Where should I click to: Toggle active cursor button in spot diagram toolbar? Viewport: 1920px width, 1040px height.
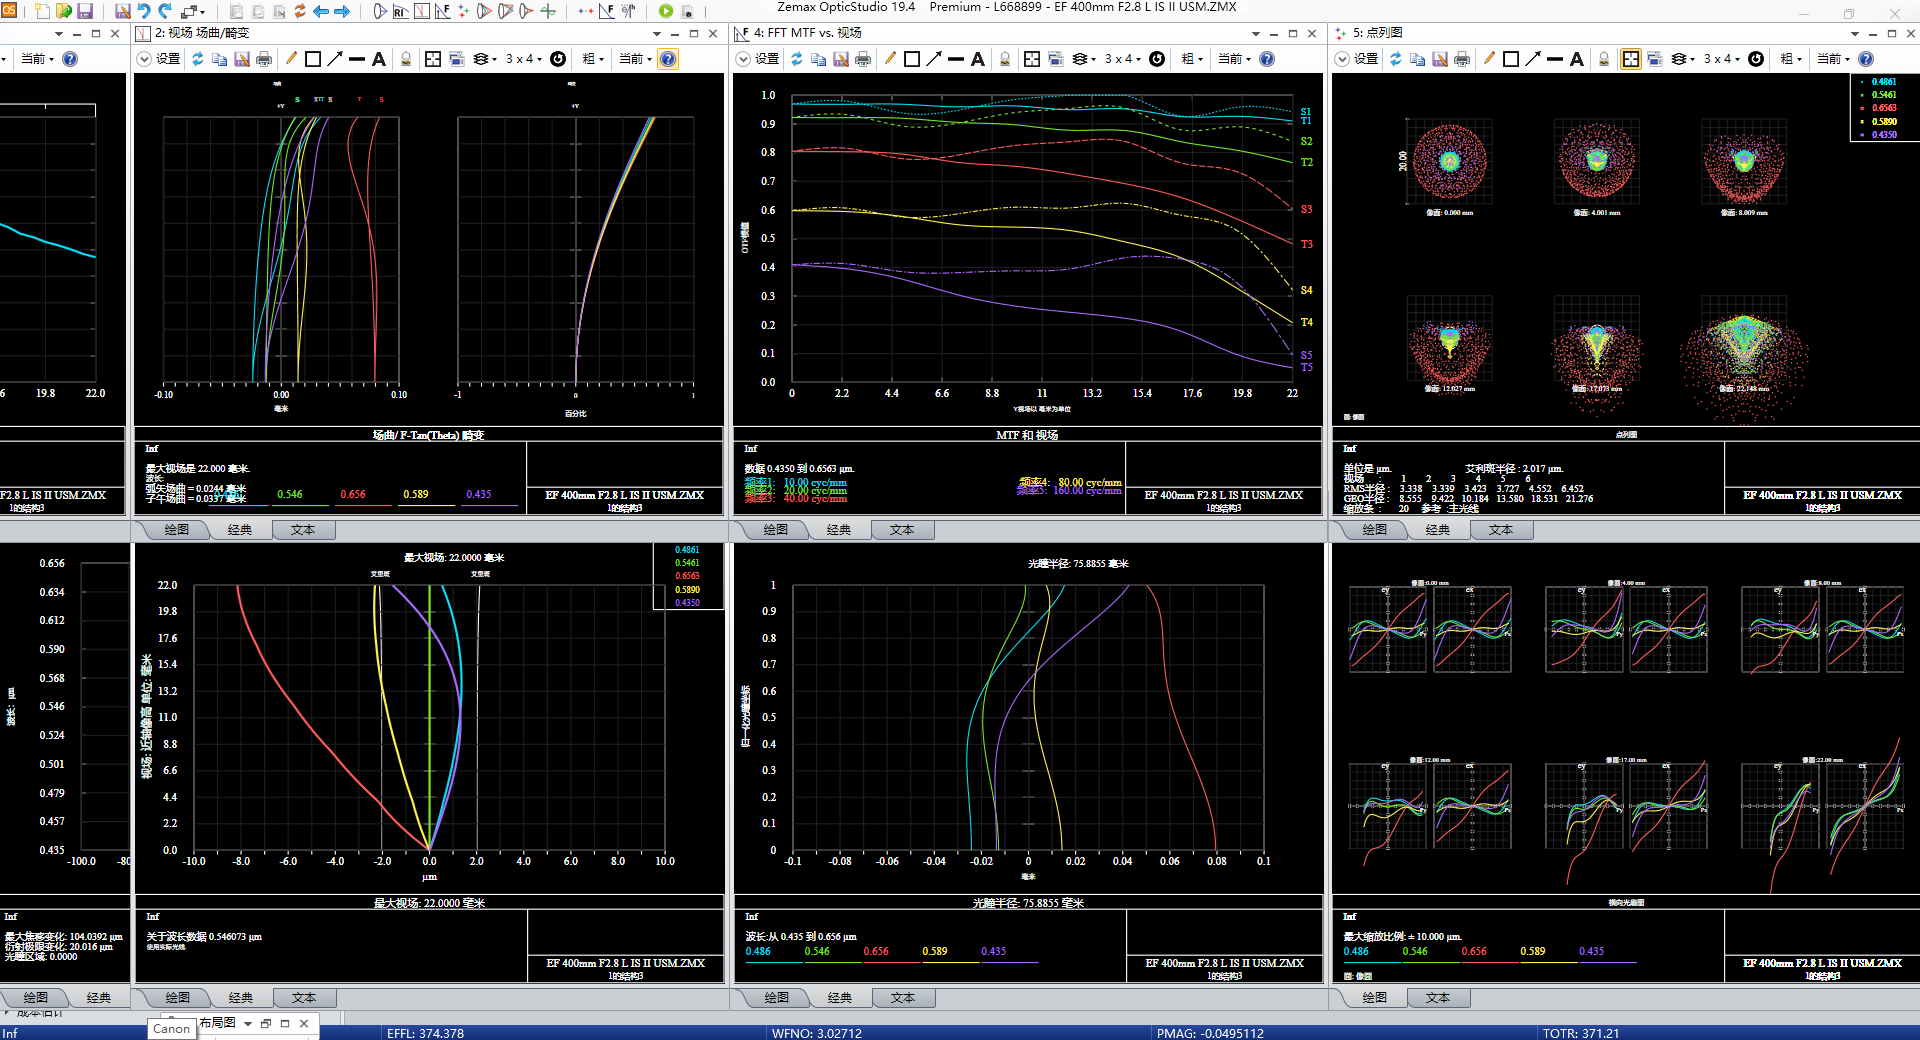tap(1630, 59)
